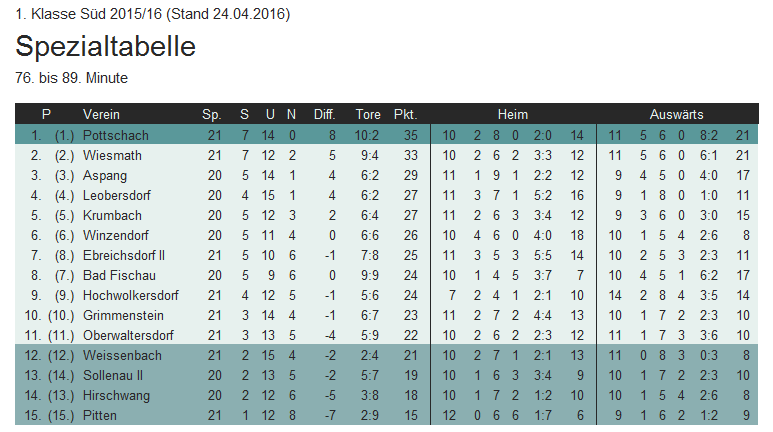This screenshot has width=773, height=432.
Task: Click the Auswärts column group header
Action: [677, 114]
